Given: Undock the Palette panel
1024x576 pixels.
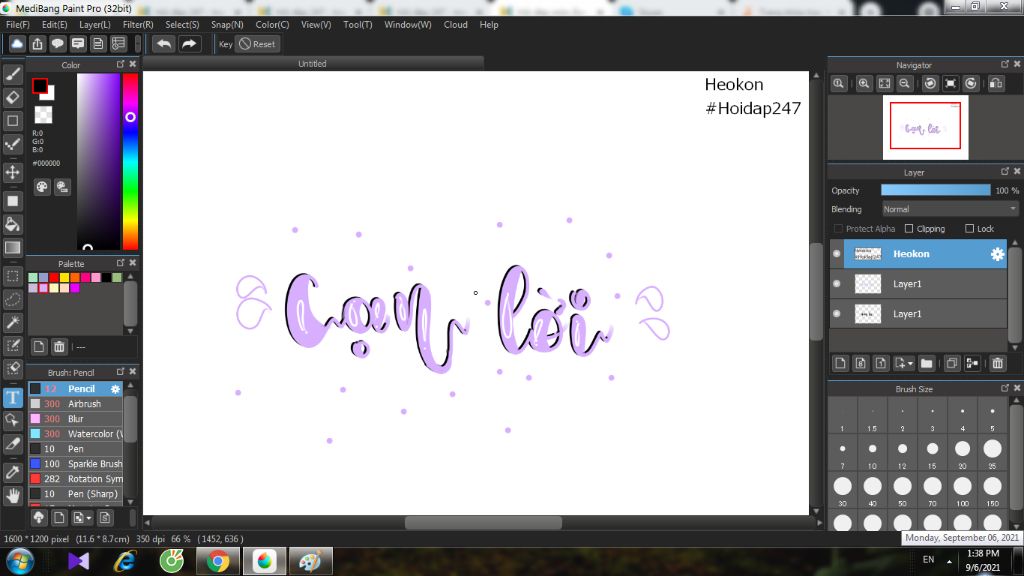Looking at the screenshot, I should click(120, 263).
